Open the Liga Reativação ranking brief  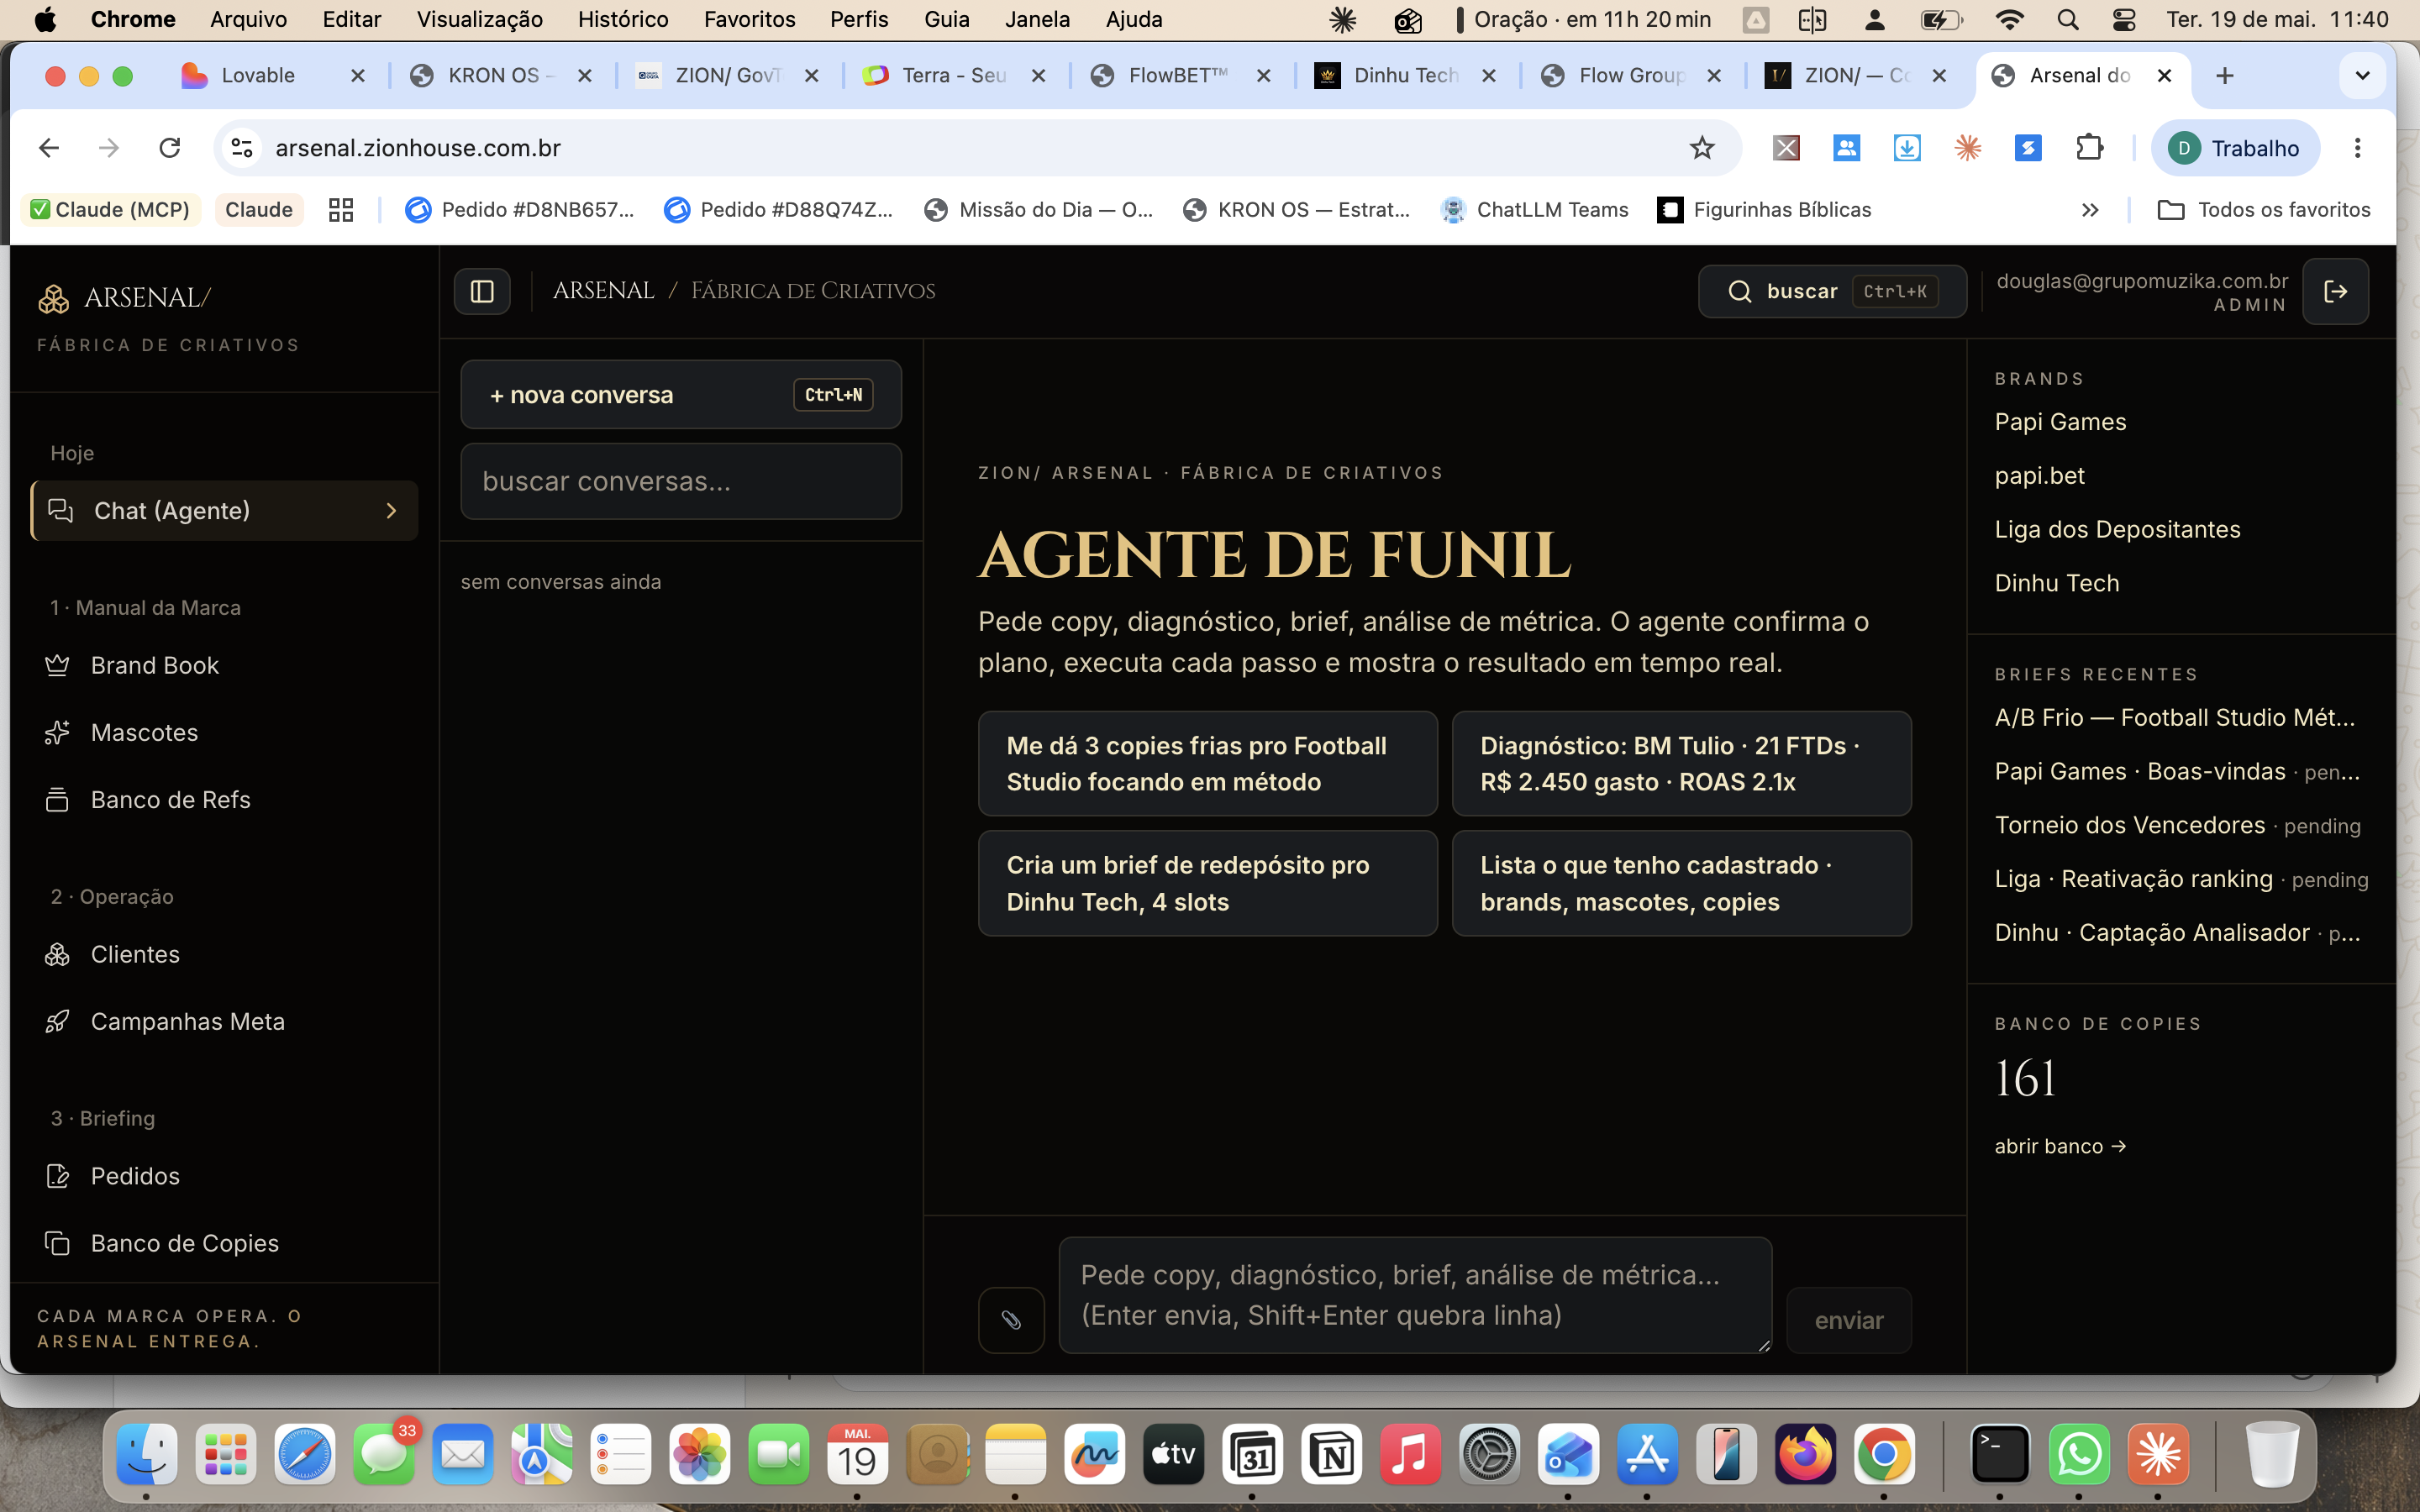click(2181, 879)
